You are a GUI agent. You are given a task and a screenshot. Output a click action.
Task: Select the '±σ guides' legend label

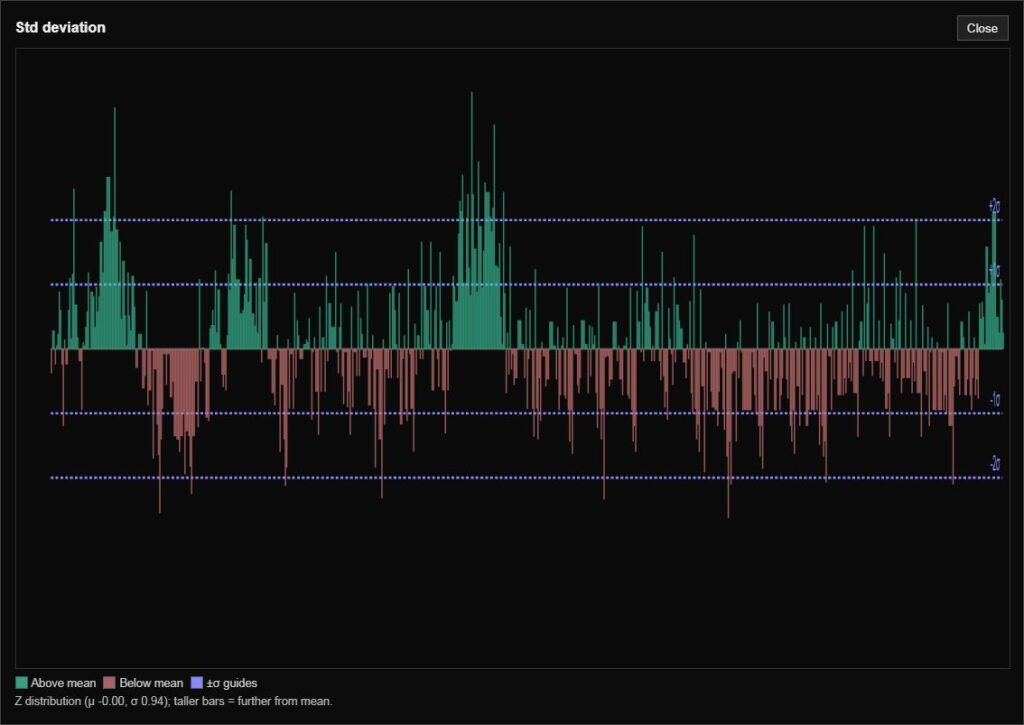tap(232, 683)
